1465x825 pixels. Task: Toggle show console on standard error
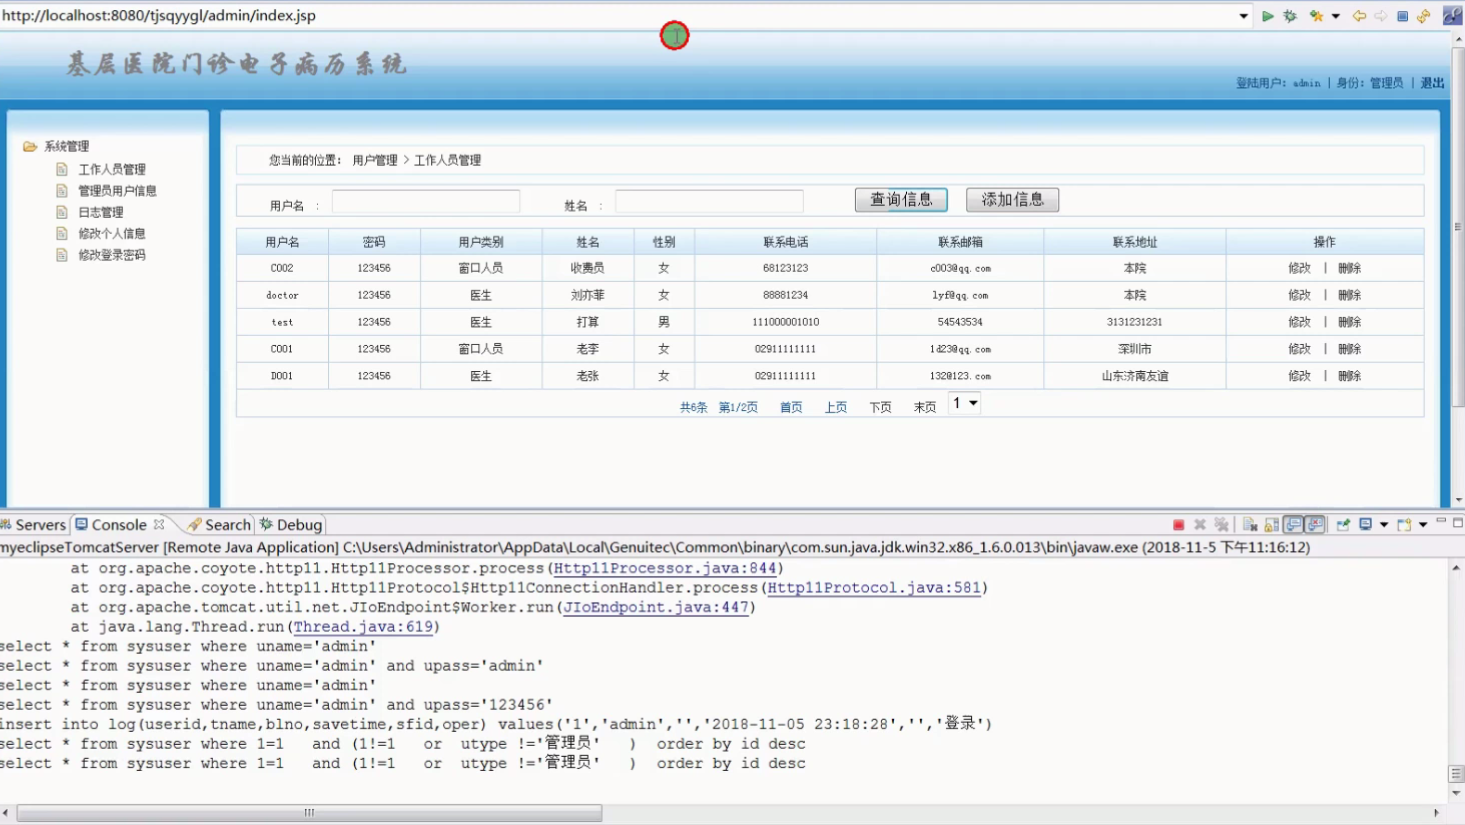point(1315,525)
